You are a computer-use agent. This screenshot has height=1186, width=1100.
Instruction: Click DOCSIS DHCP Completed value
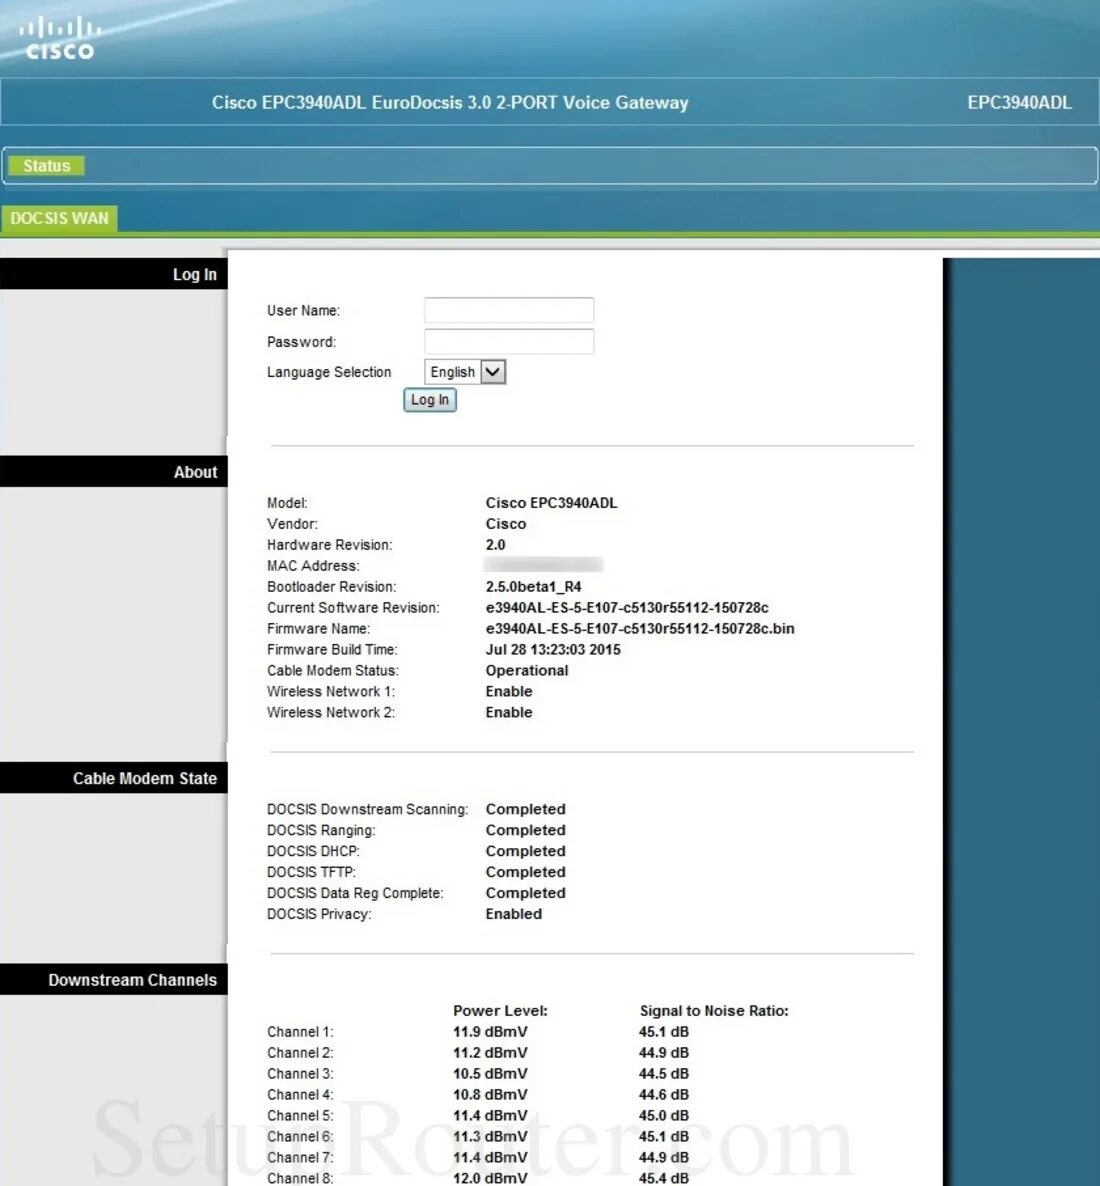click(x=525, y=851)
